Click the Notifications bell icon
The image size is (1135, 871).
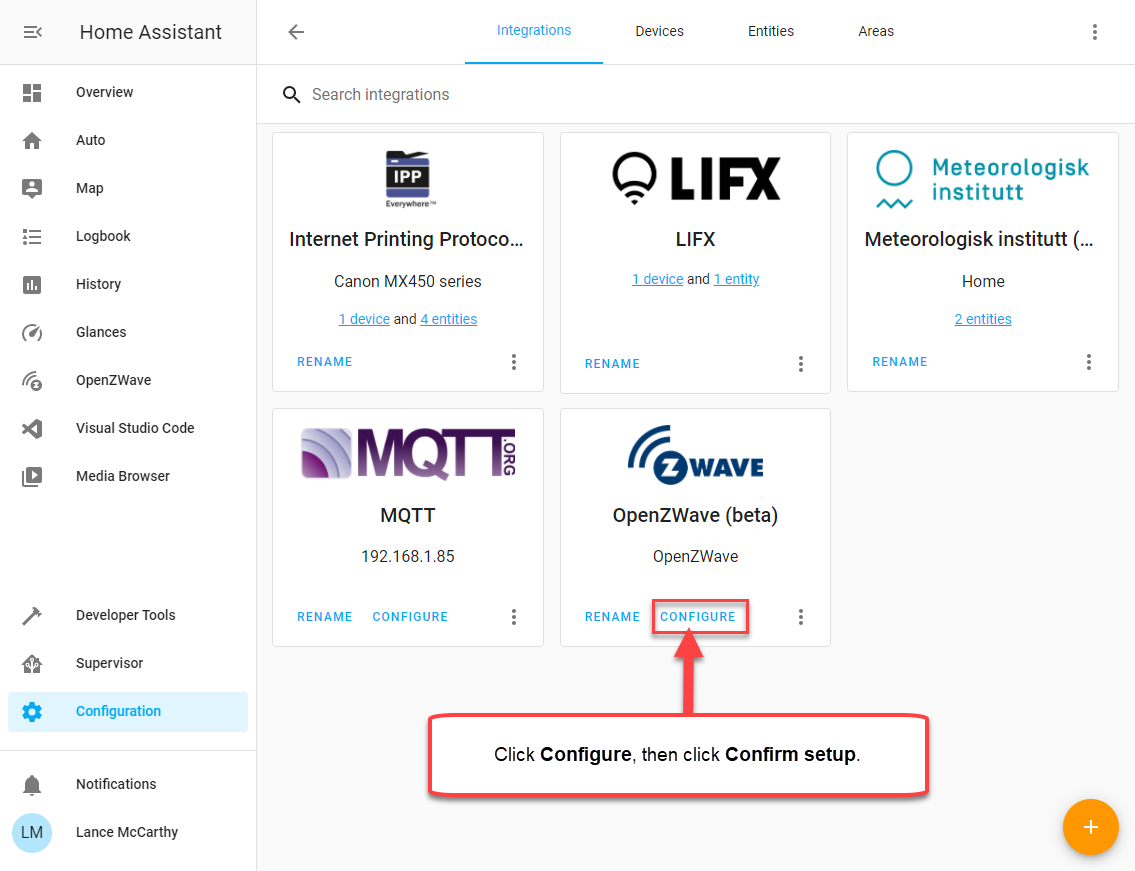[x=32, y=785]
